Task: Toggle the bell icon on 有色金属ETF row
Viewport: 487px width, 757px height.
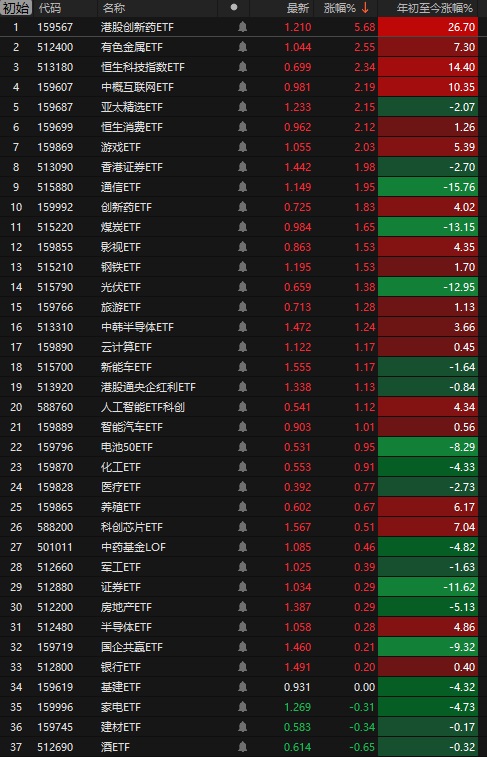Action: tap(242, 47)
